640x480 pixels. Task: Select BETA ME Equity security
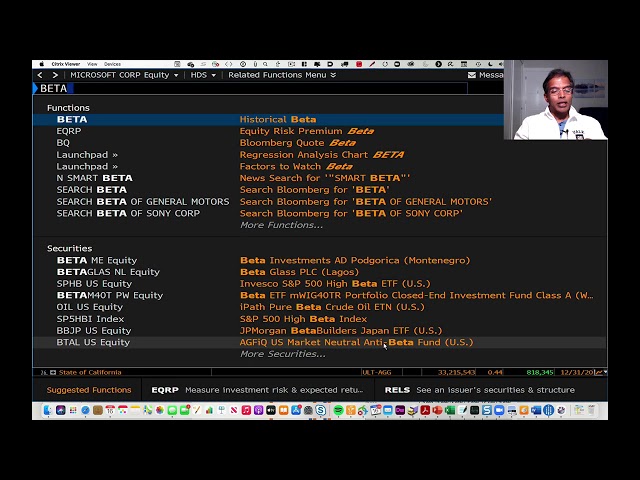click(320, 260)
